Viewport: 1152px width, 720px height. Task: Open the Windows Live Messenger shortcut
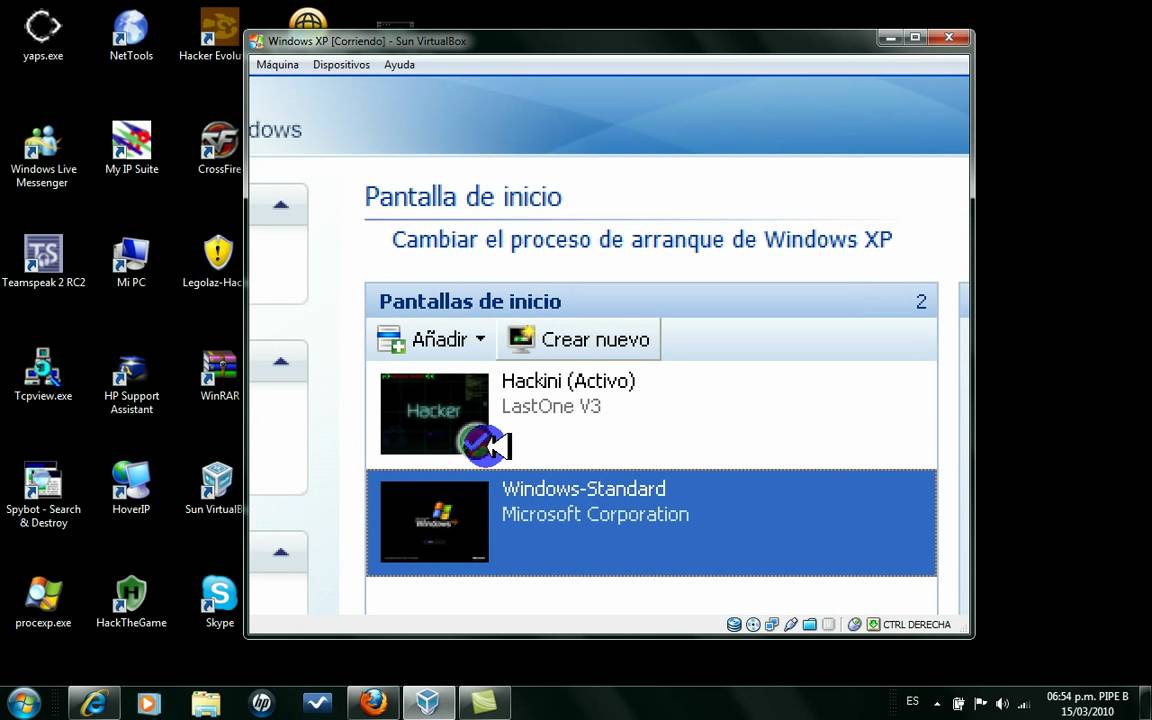coord(43,156)
